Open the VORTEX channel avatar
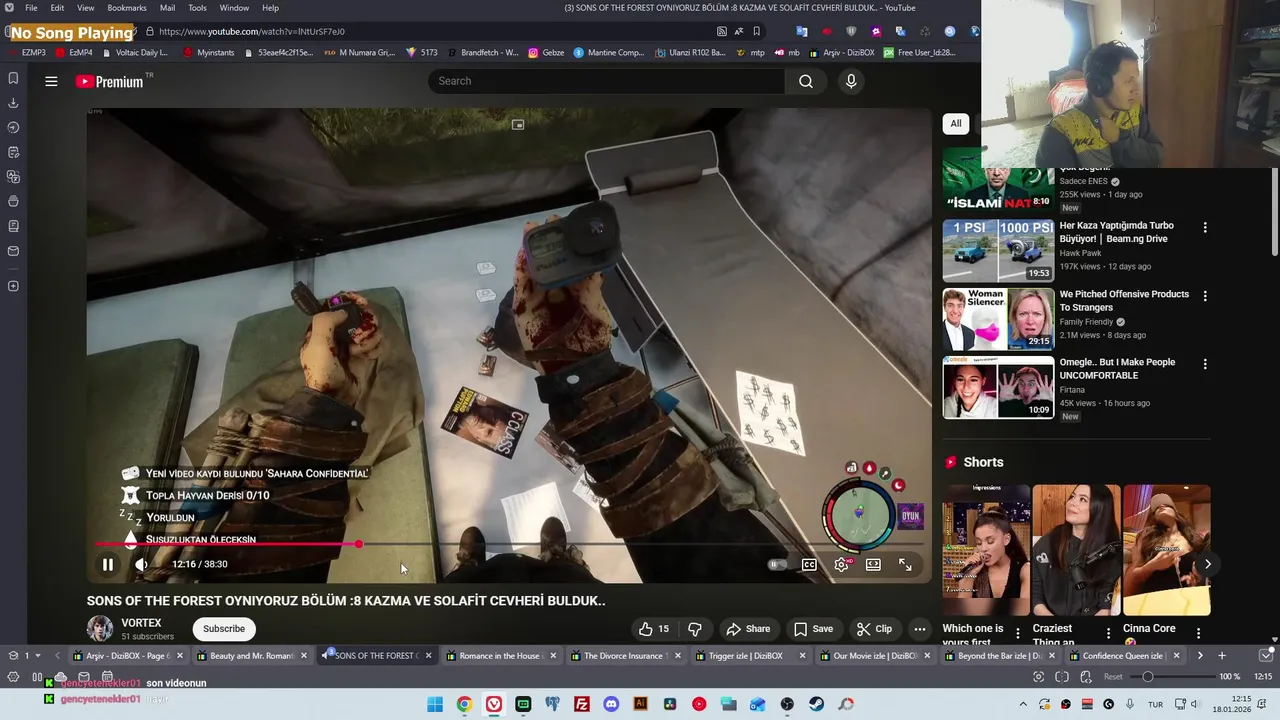Viewport: 1280px width, 720px height. (100, 628)
